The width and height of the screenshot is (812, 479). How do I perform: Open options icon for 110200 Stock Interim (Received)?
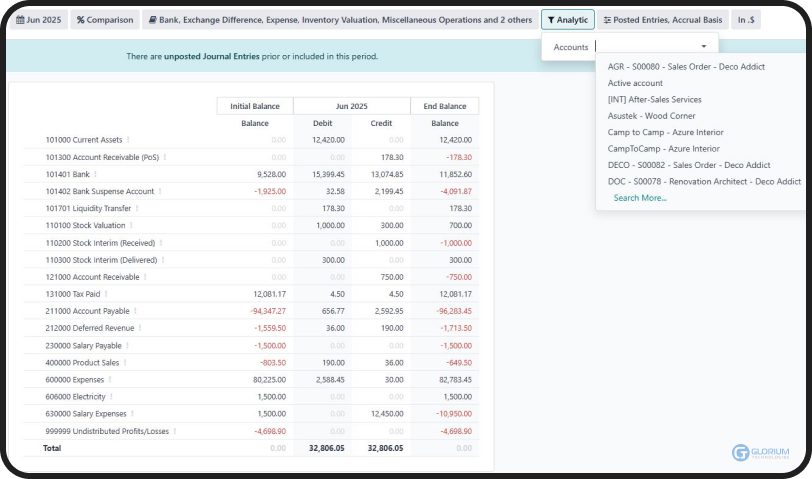tap(161, 243)
